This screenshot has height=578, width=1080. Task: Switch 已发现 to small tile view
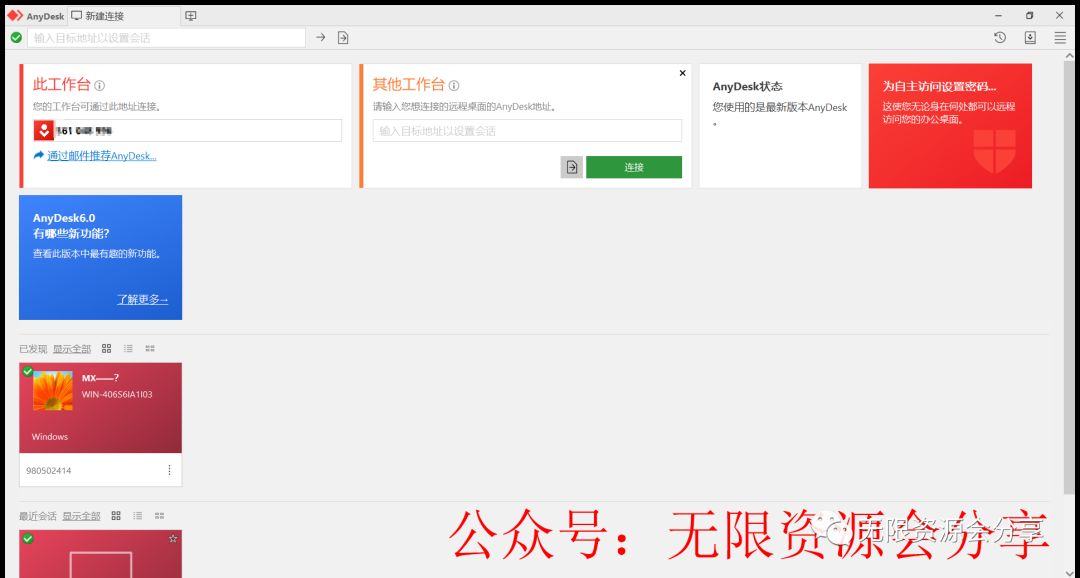[x=150, y=349]
